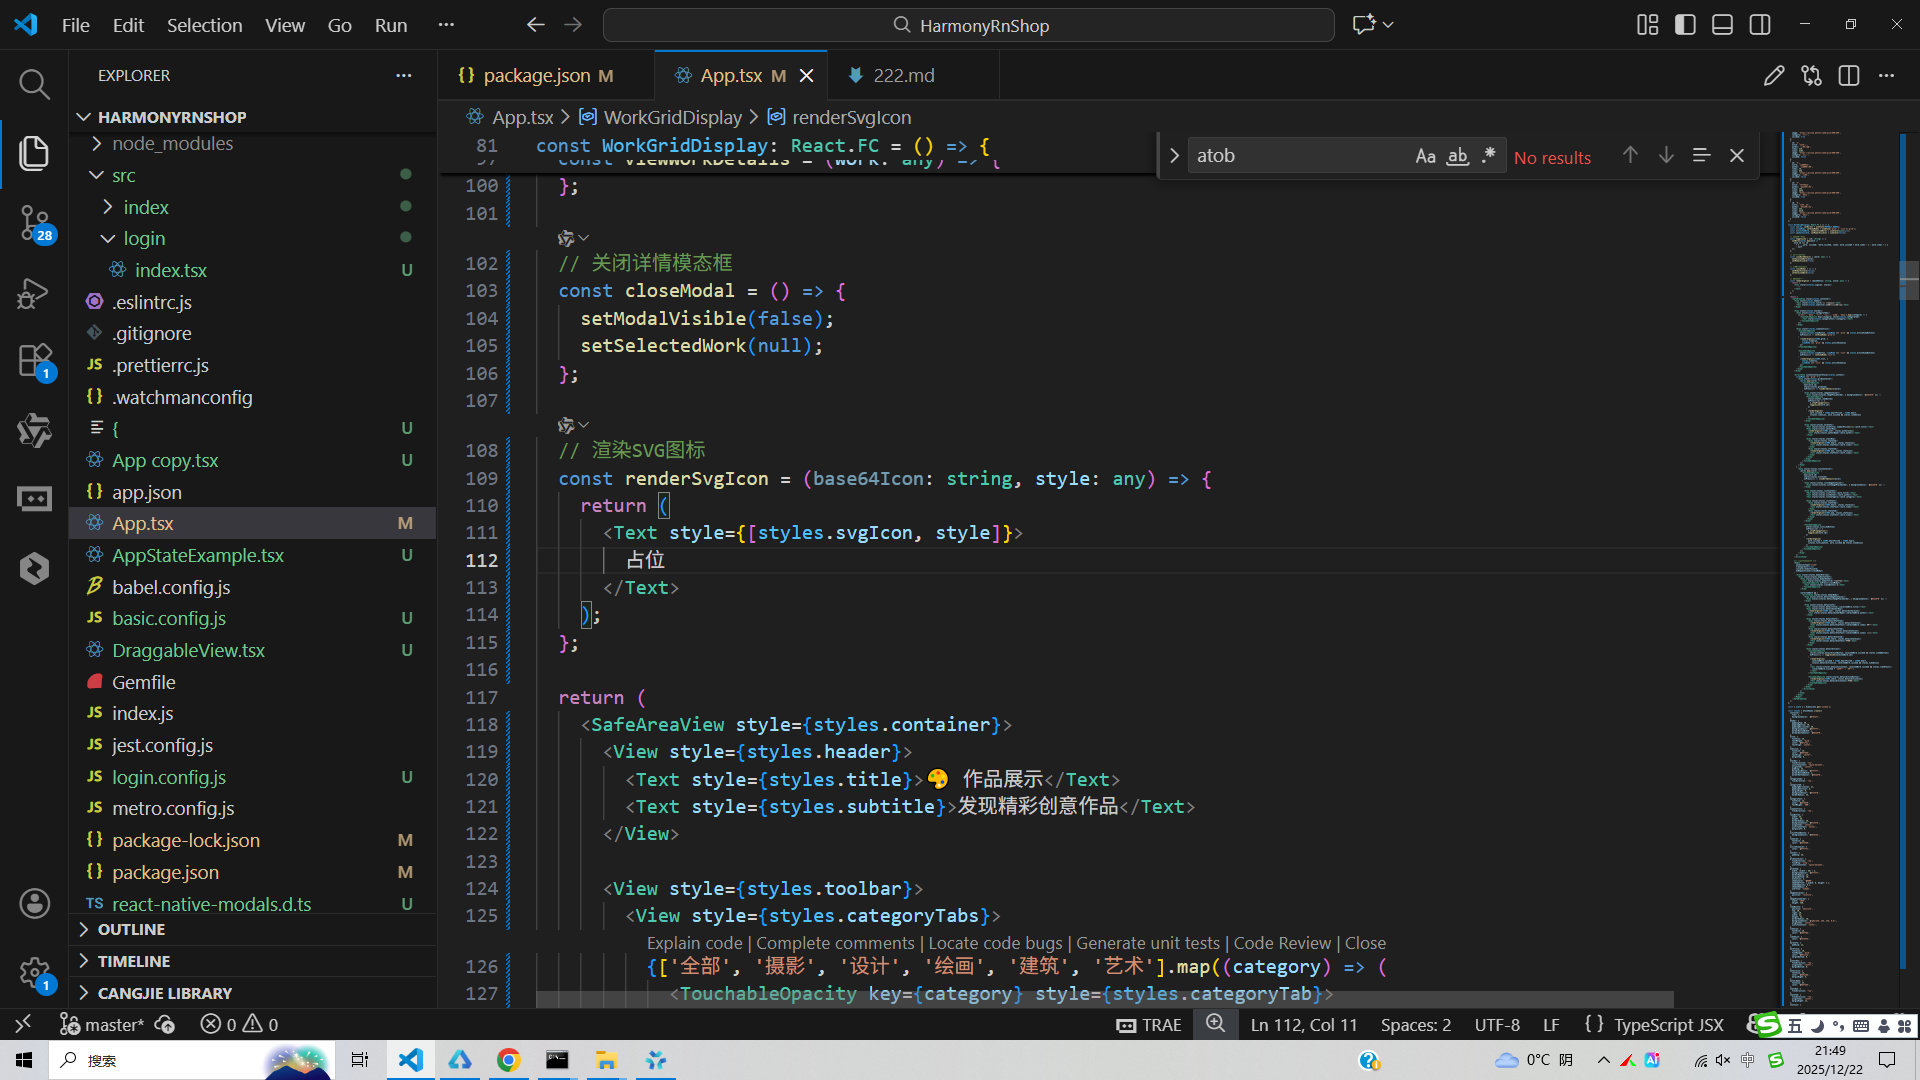Toggle Match Whole Word in find widget
This screenshot has width=1920, height=1080.
[1457, 156]
